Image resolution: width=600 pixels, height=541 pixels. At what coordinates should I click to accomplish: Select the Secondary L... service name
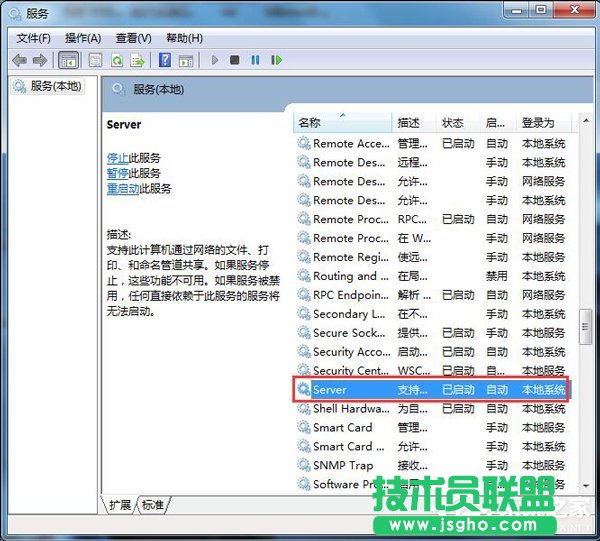point(349,314)
